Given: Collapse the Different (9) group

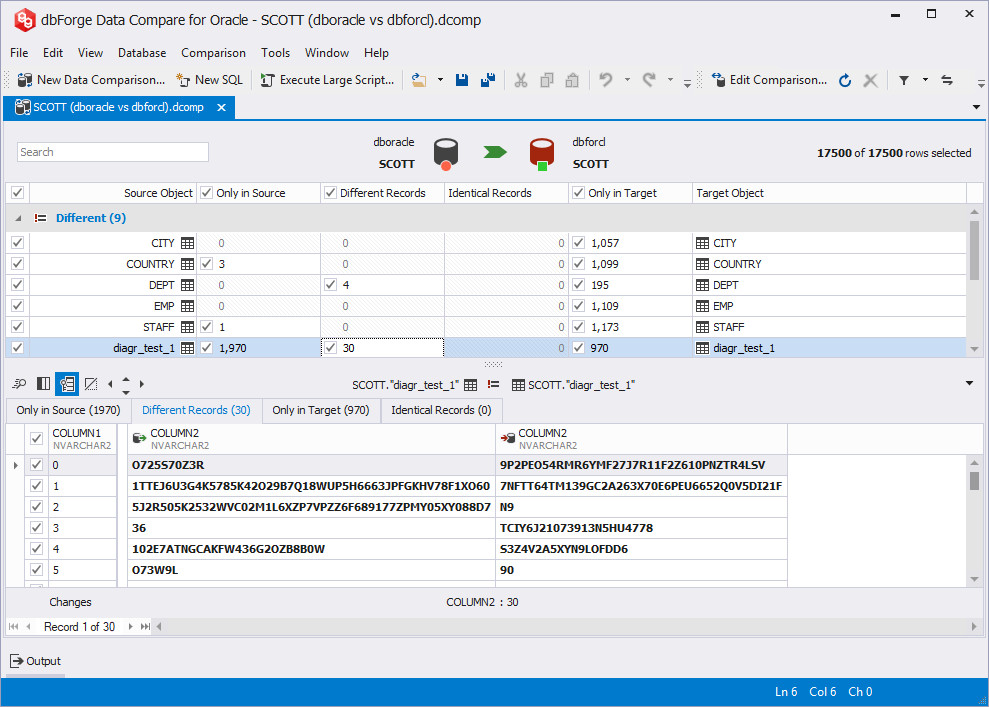Looking at the screenshot, I should [18, 218].
